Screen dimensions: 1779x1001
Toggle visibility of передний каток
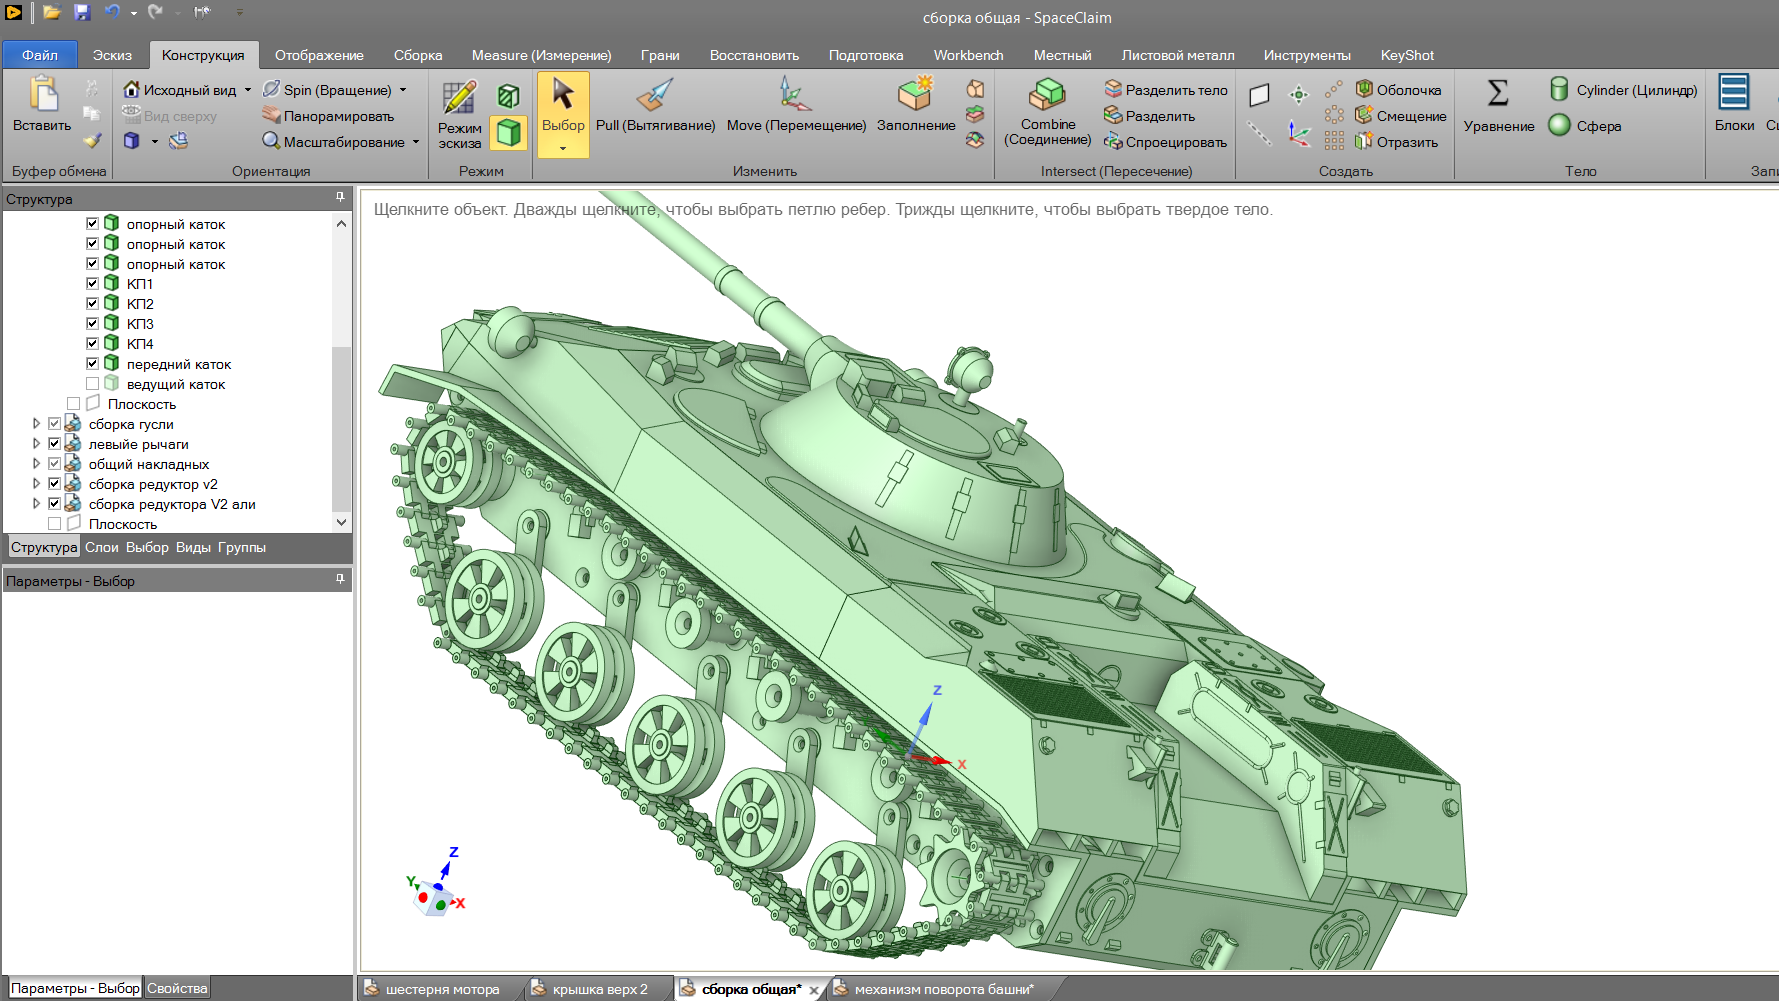pyautogui.click(x=92, y=363)
